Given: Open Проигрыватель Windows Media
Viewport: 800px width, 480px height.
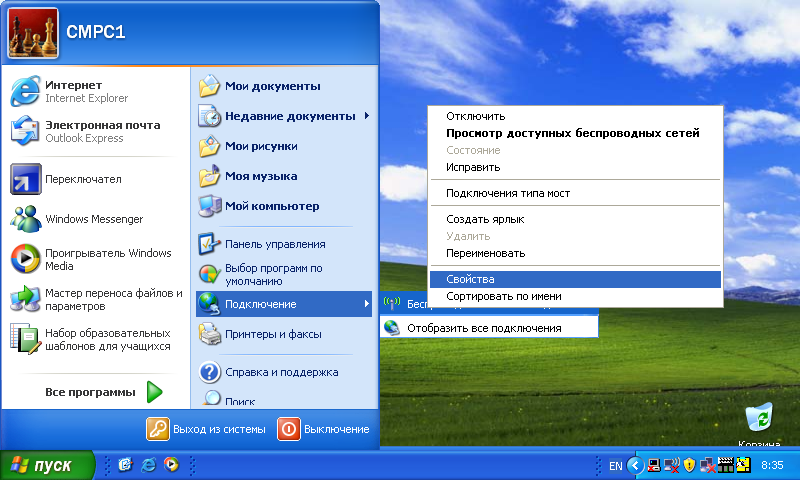Looking at the screenshot, I should [x=95, y=259].
